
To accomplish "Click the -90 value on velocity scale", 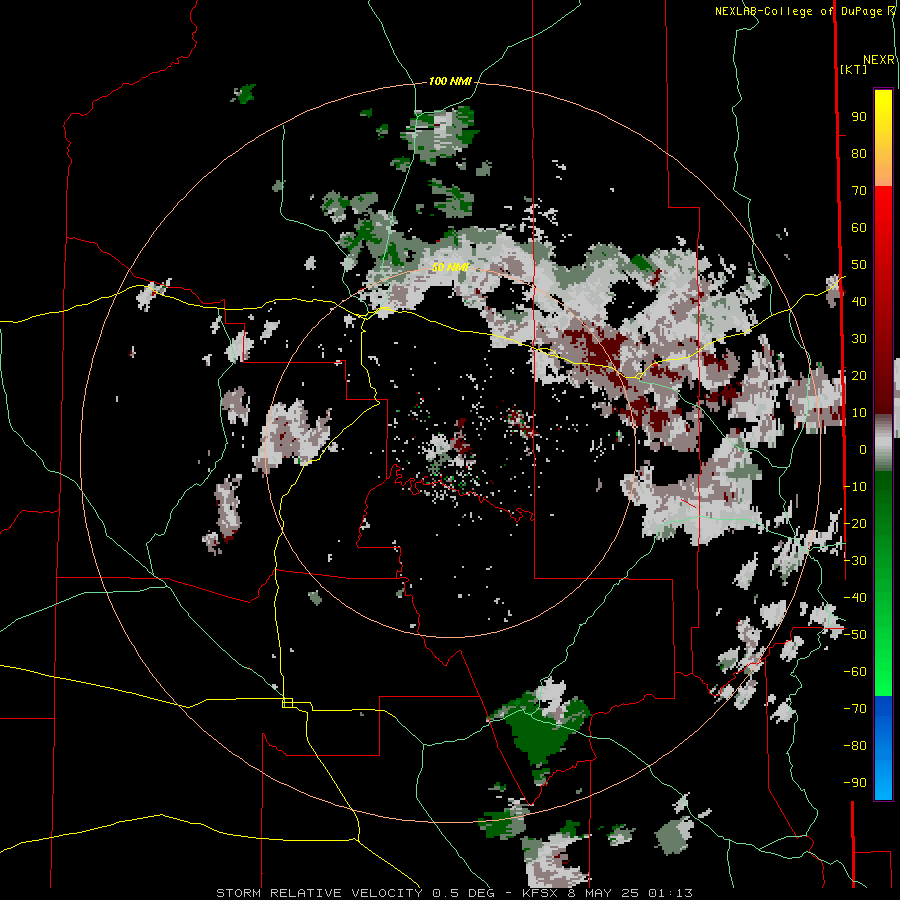I will coord(855,782).
